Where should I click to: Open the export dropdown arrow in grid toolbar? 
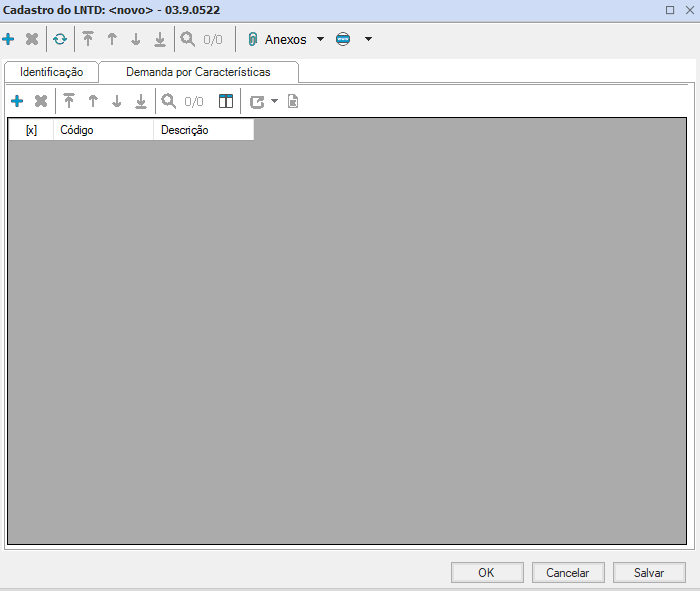coord(274,101)
